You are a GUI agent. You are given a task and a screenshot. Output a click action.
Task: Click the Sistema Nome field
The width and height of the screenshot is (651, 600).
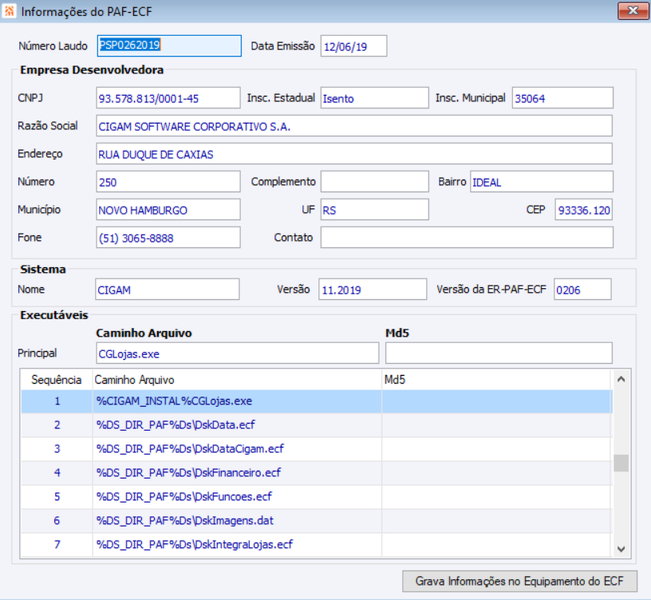pos(167,289)
